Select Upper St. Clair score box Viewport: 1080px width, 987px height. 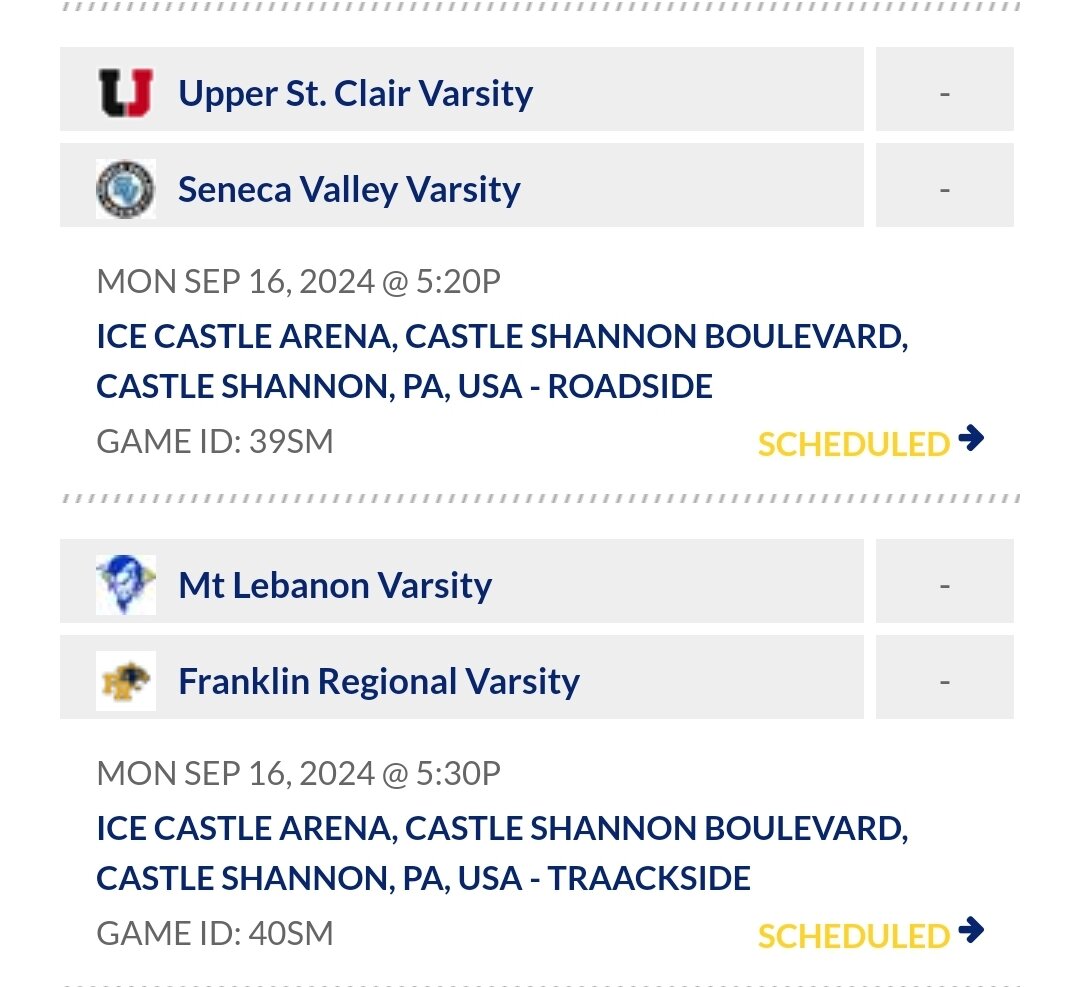pos(944,89)
